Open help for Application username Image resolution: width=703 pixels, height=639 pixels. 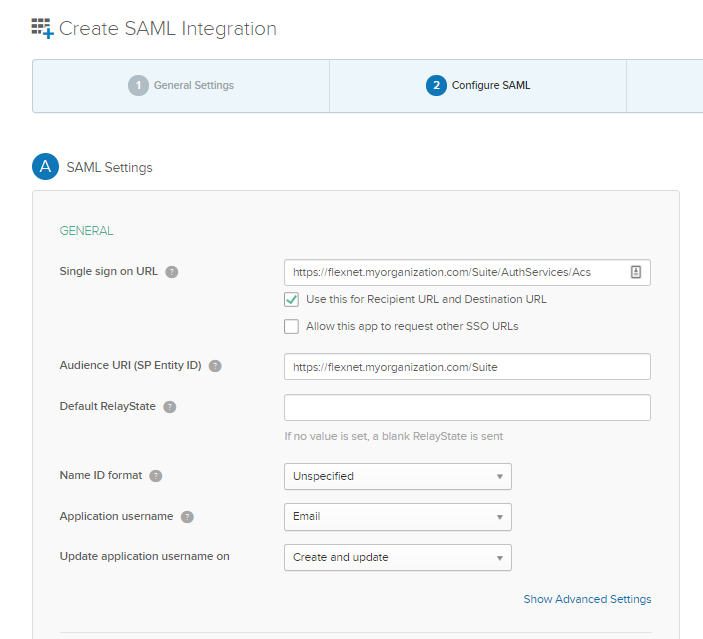tap(187, 517)
